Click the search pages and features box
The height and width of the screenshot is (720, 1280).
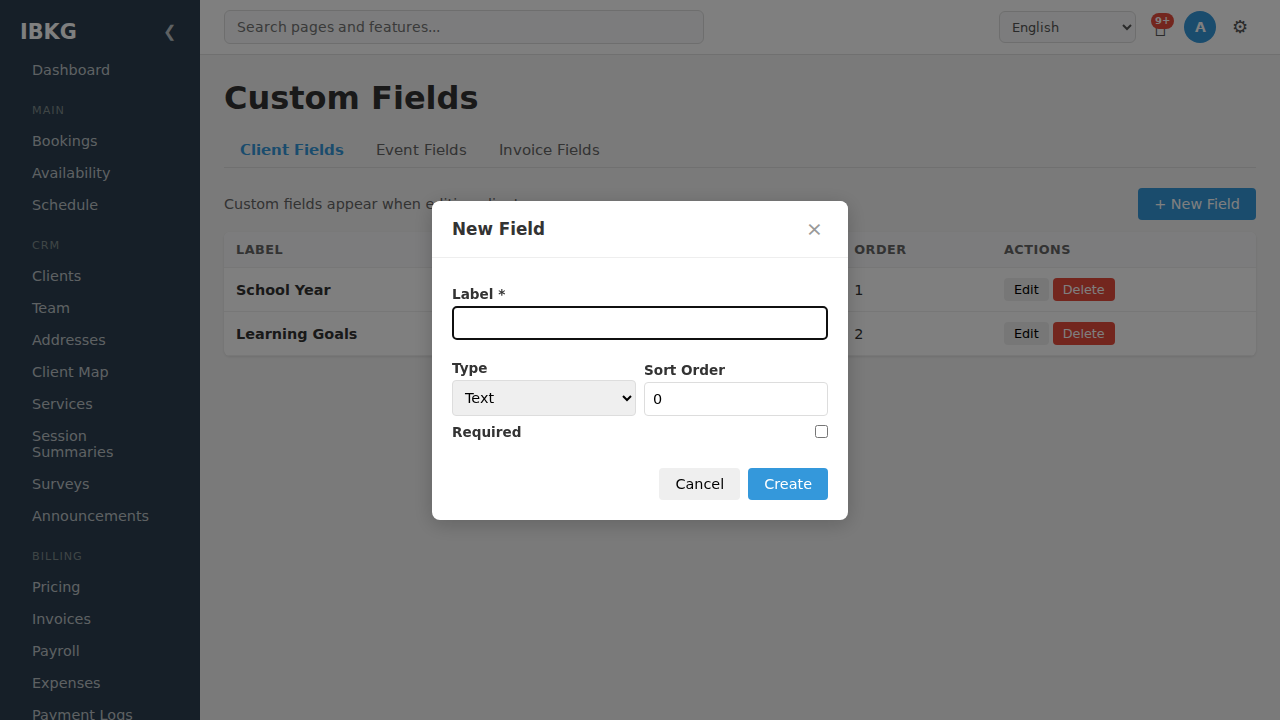coord(464,27)
